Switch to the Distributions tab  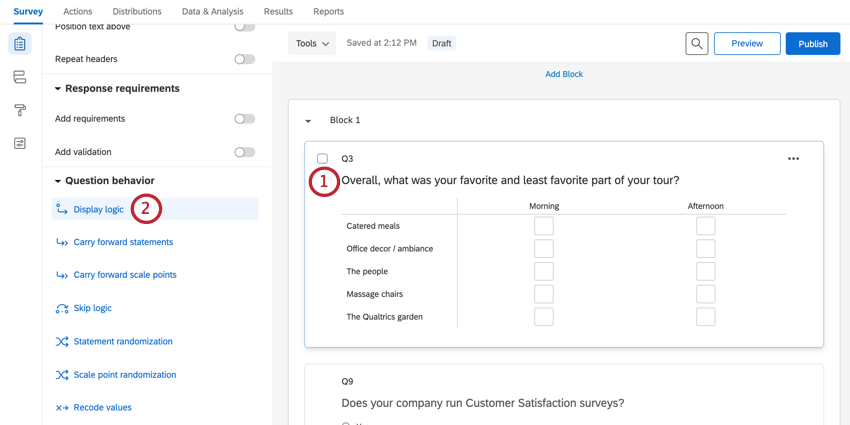[x=137, y=12]
